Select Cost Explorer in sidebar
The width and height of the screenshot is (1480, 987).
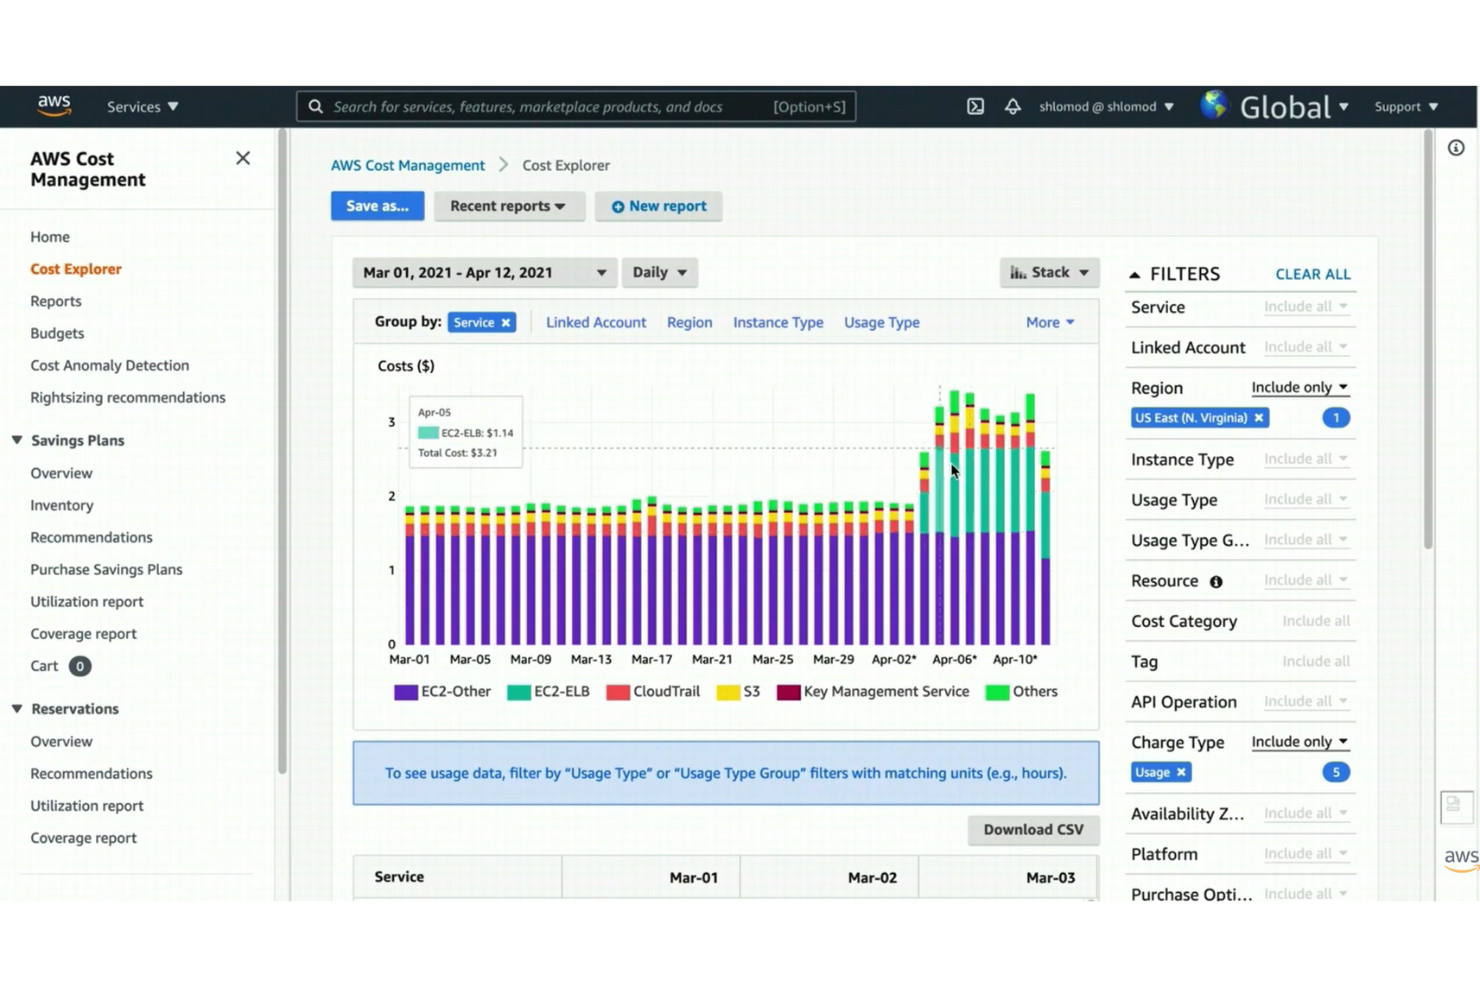pyautogui.click(x=76, y=269)
